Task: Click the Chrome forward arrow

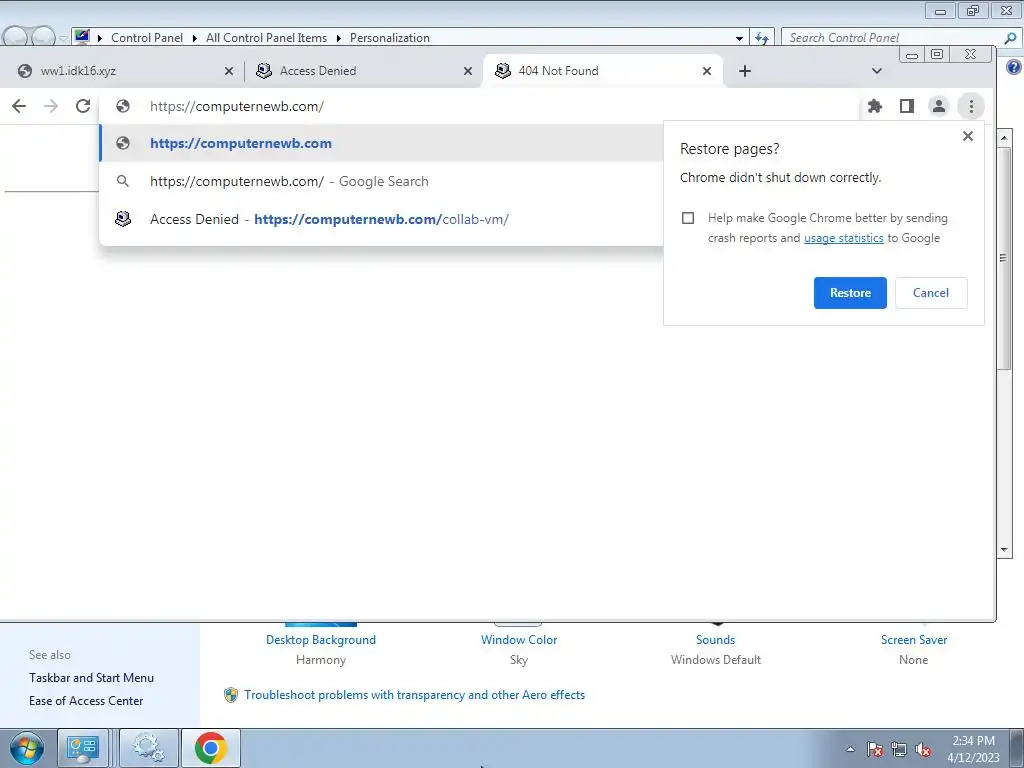Action: [x=51, y=106]
